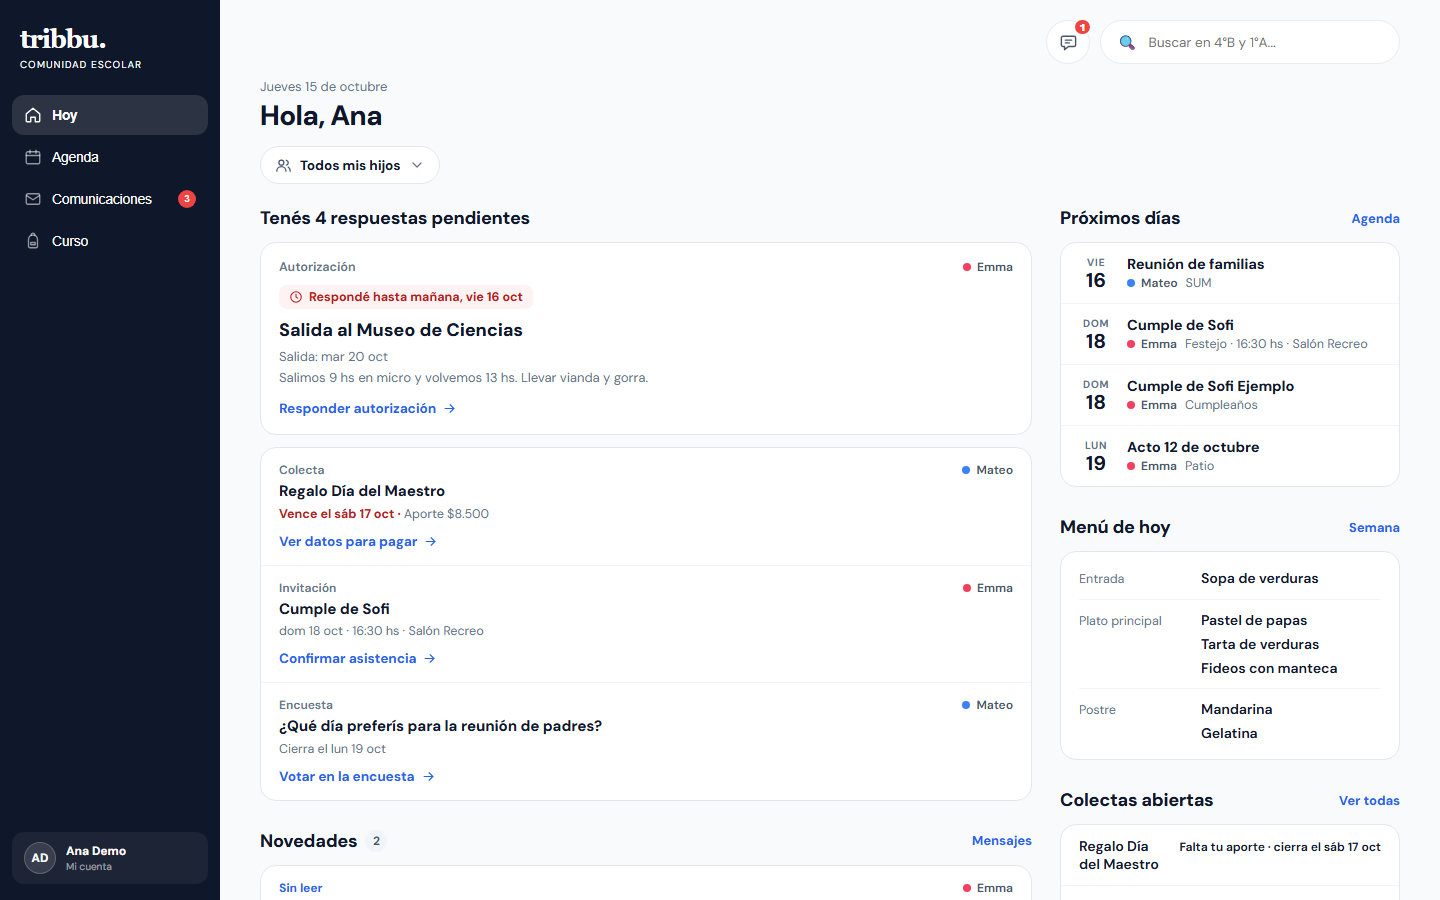
Task: Click the calendar icon beside Agenda
Action: [x=33, y=157]
